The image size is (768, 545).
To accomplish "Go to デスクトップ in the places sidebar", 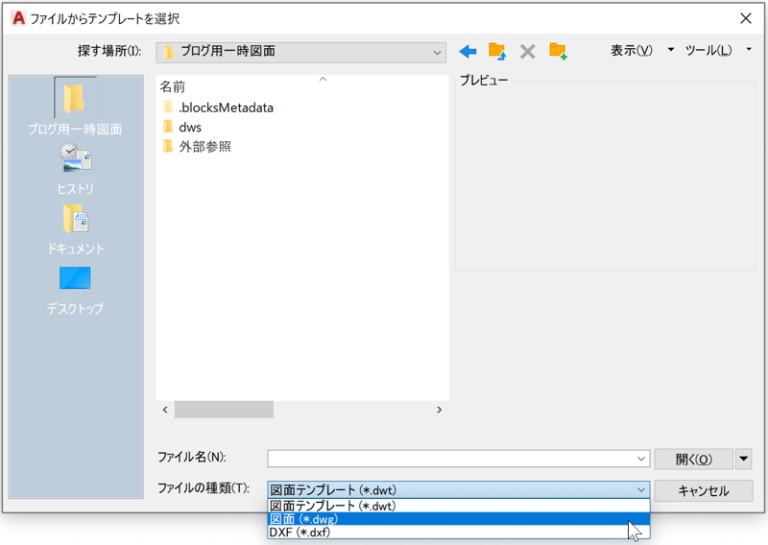I will [75, 287].
